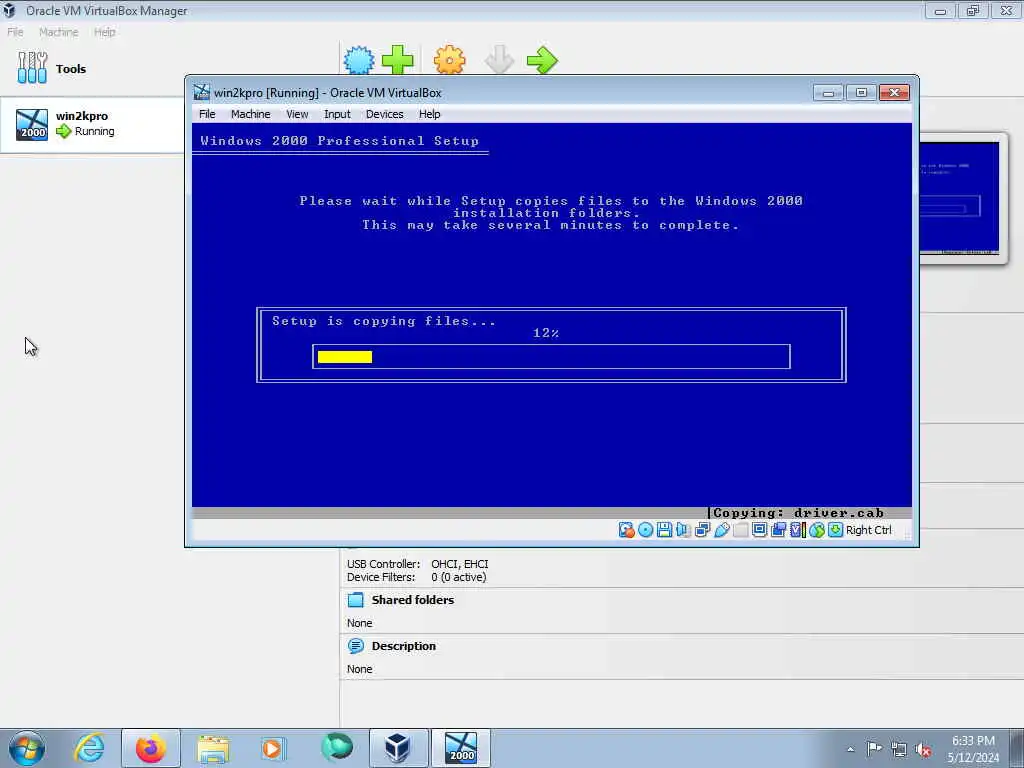Click the Right Ctrl host key label

[868, 530]
